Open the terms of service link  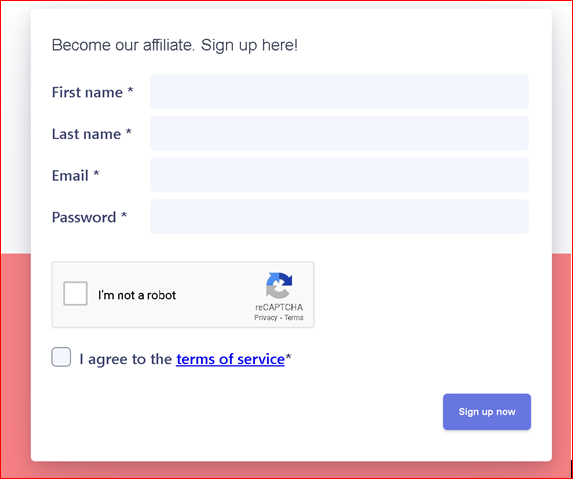pos(230,359)
